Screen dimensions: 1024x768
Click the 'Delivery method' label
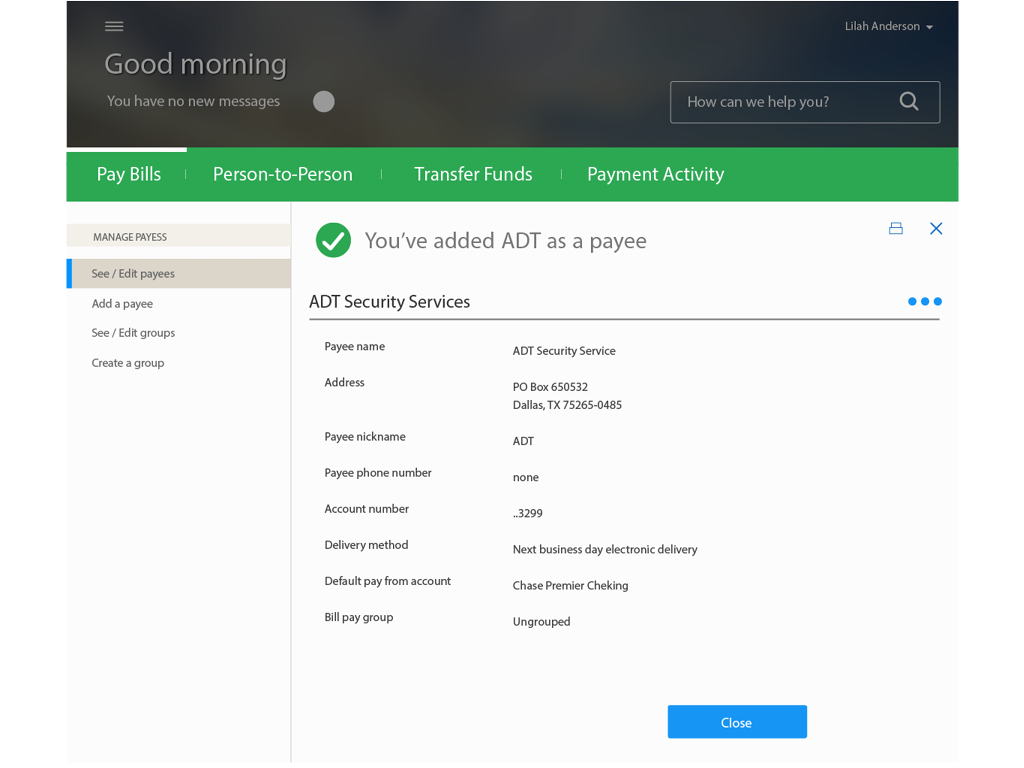[x=366, y=545]
